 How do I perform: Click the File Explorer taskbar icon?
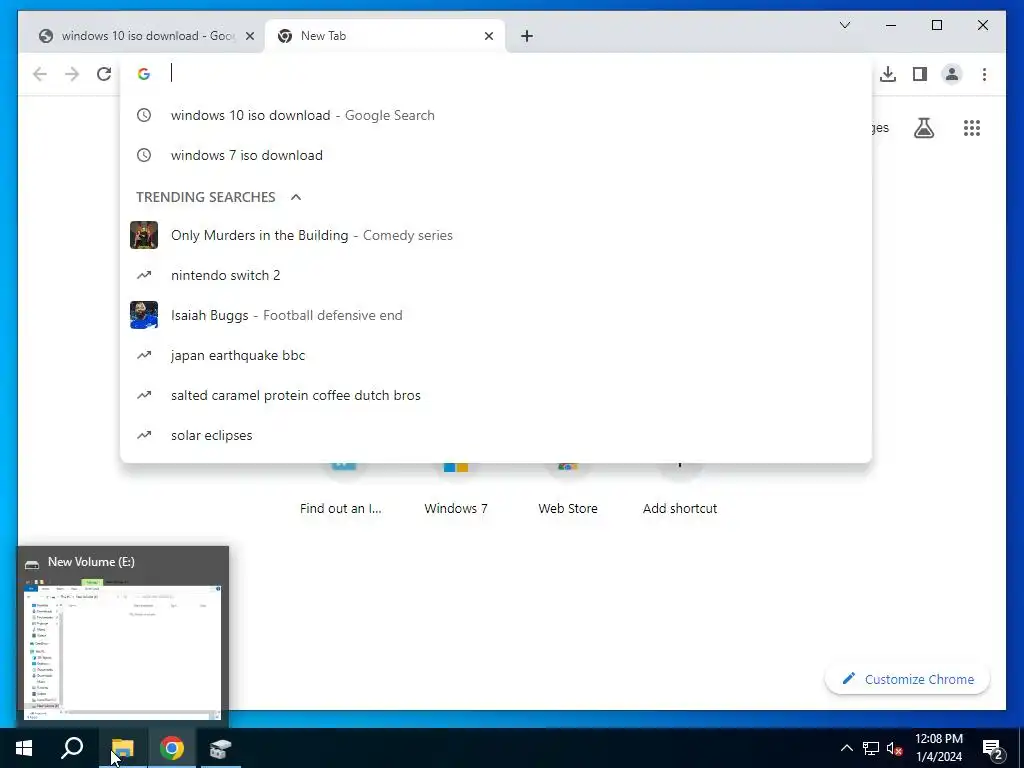(x=122, y=748)
